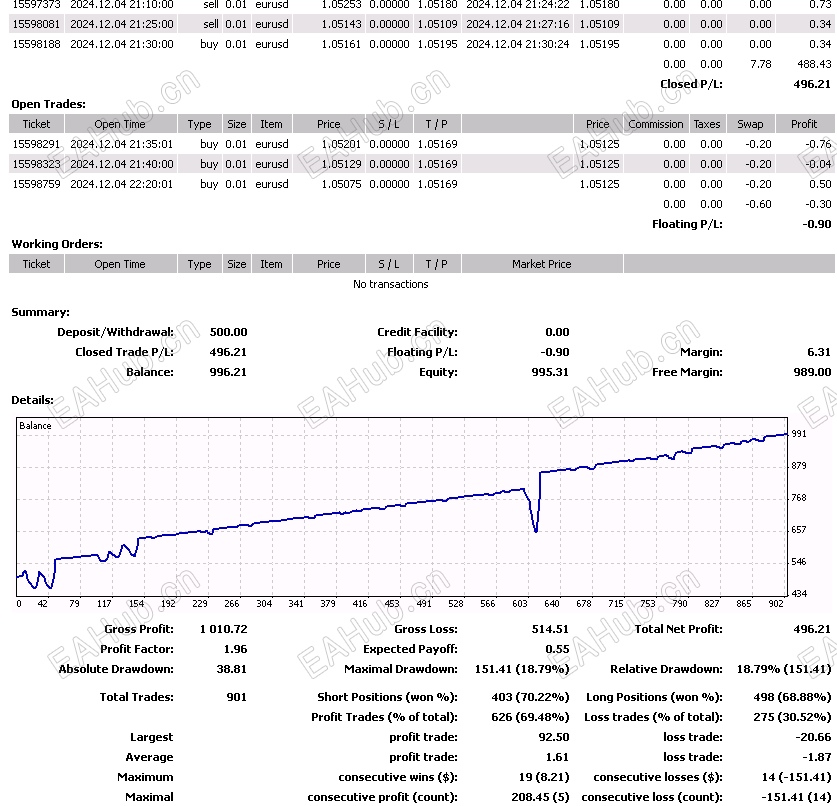Click the Taxes column header

click(707, 124)
